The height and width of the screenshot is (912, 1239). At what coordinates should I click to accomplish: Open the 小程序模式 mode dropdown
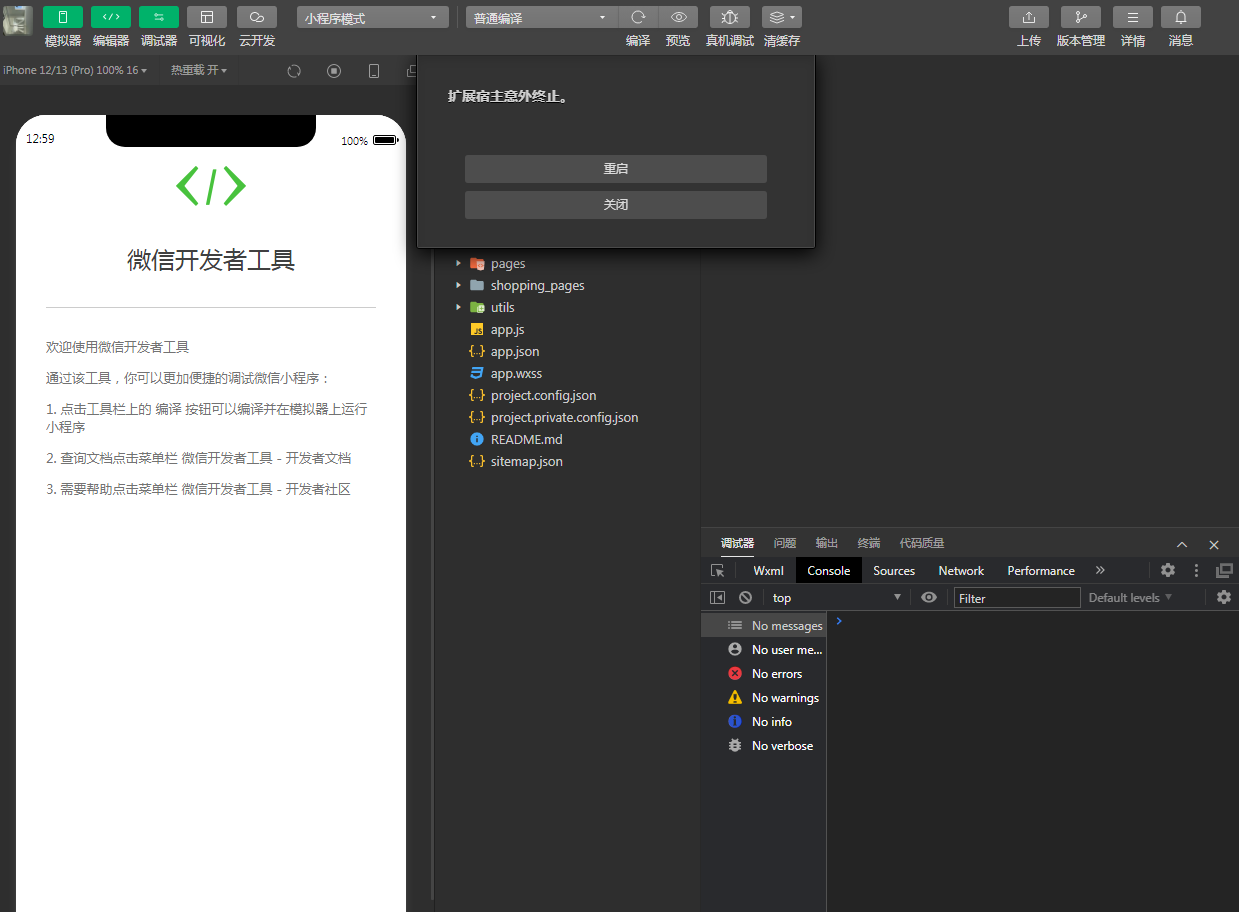[372, 18]
